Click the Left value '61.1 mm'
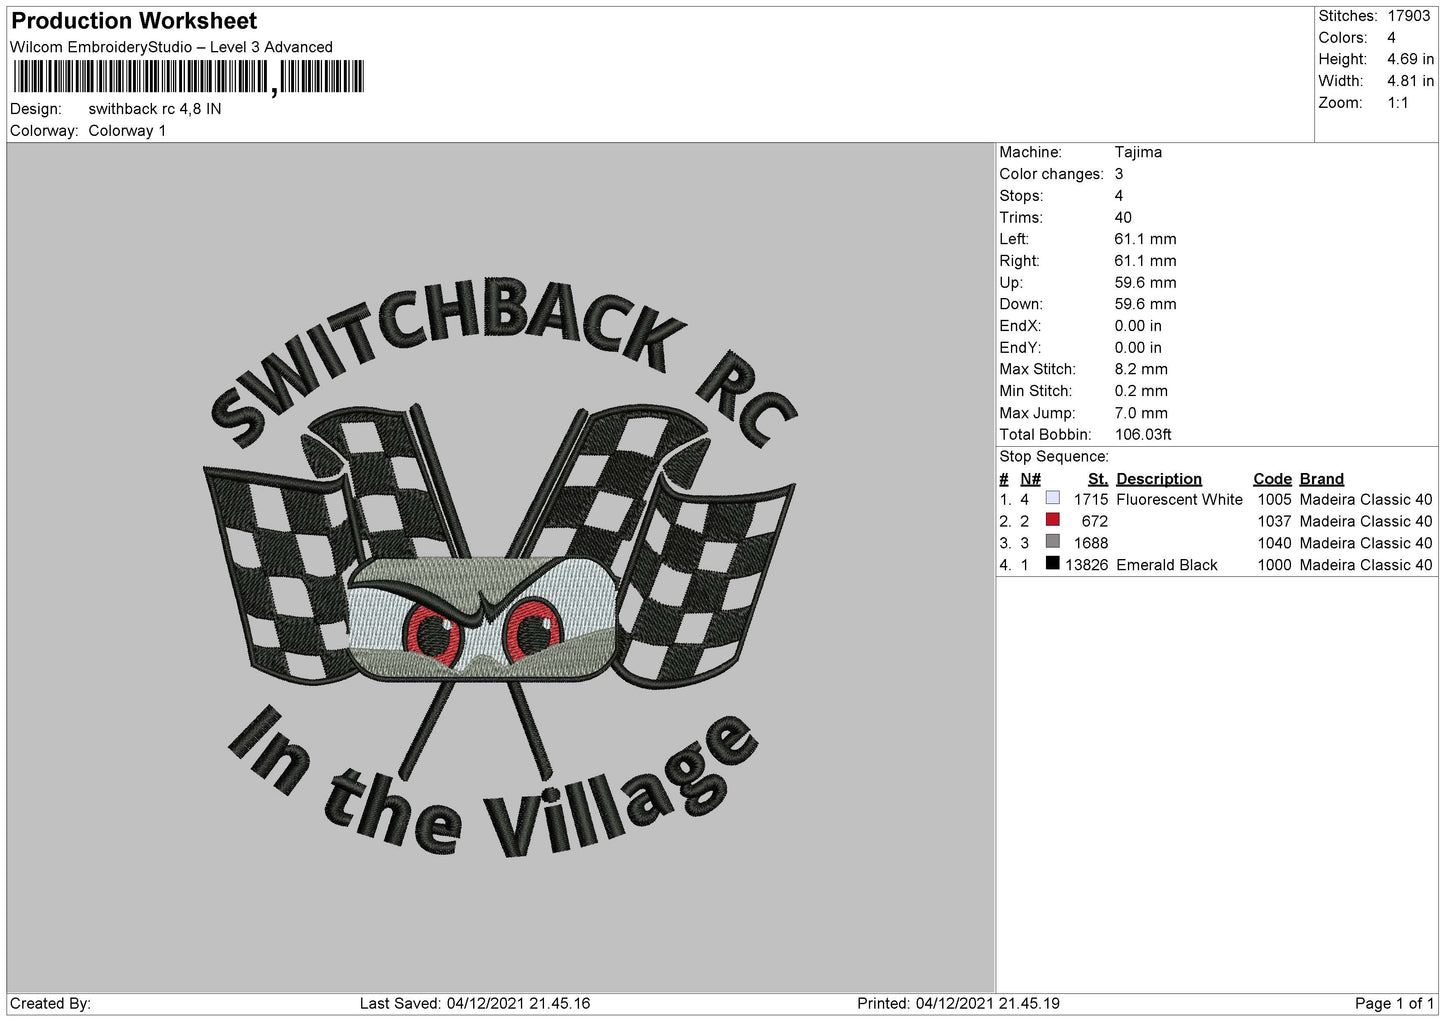 (x=1145, y=239)
